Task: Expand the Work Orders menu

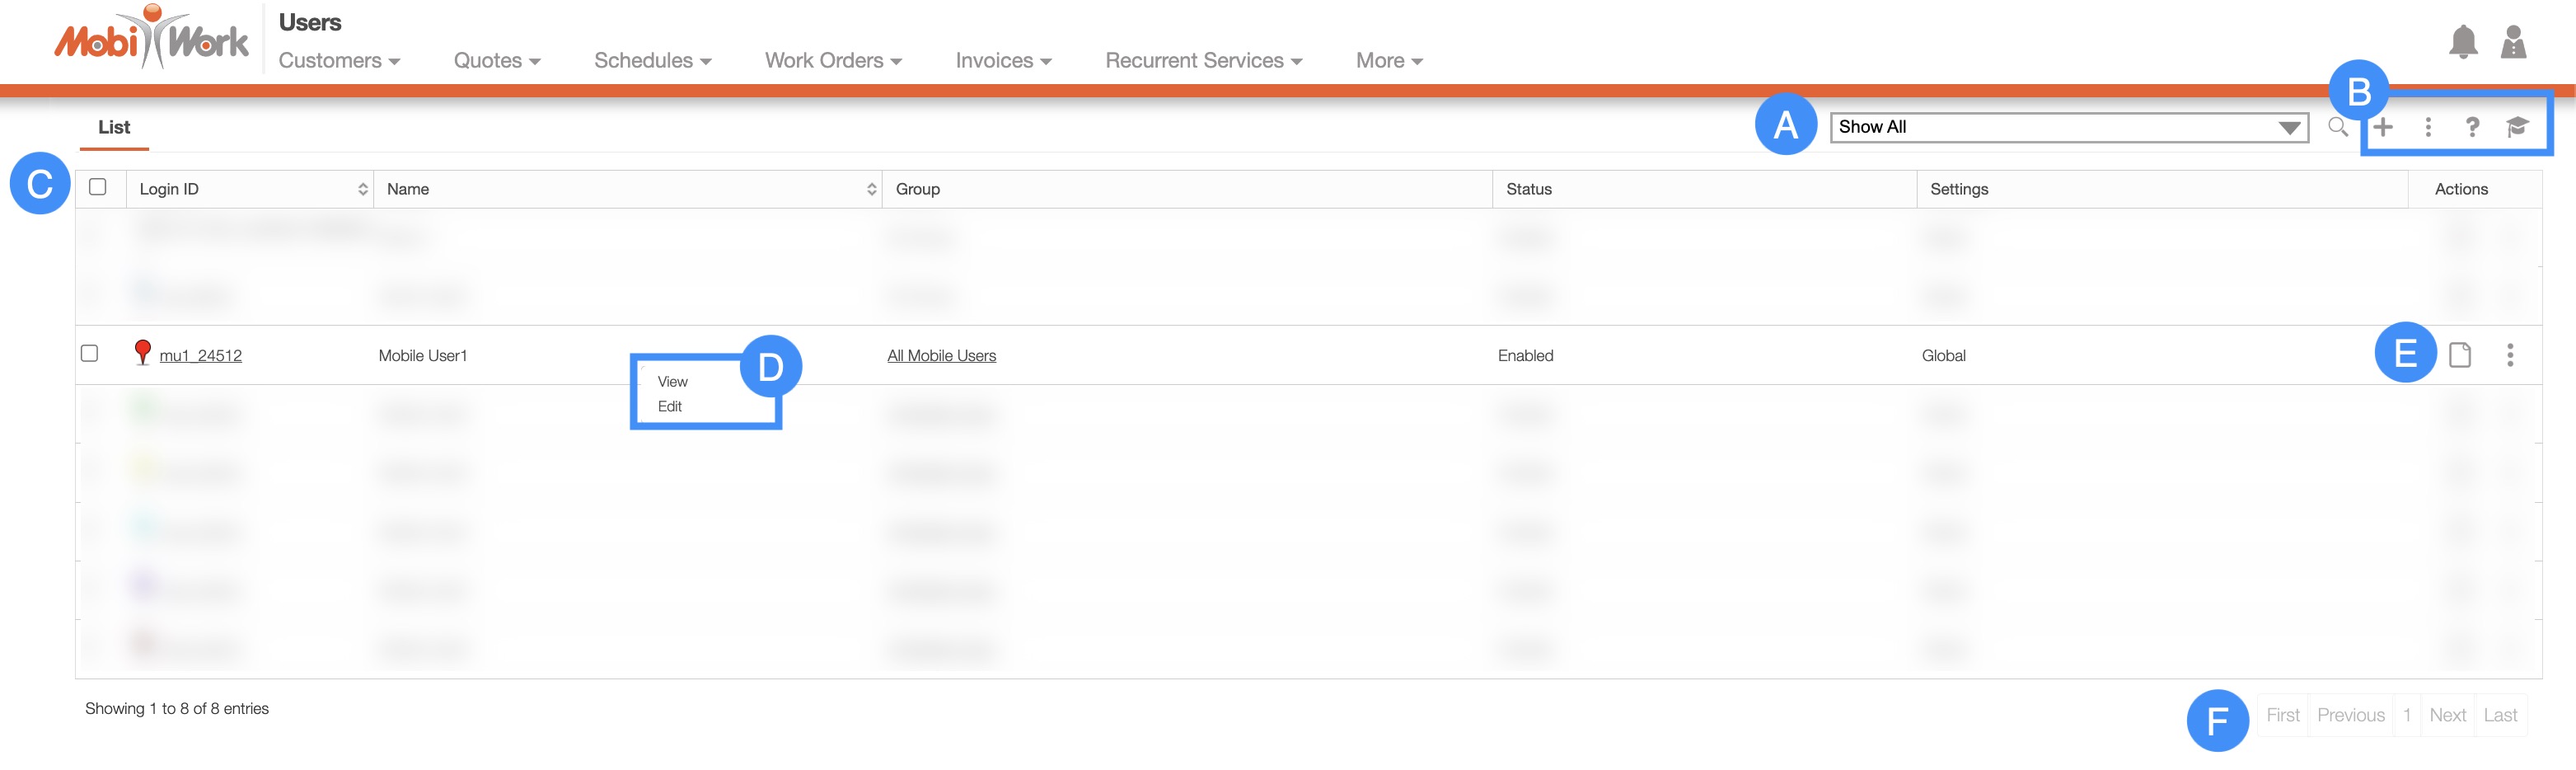Action: (833, 61)
